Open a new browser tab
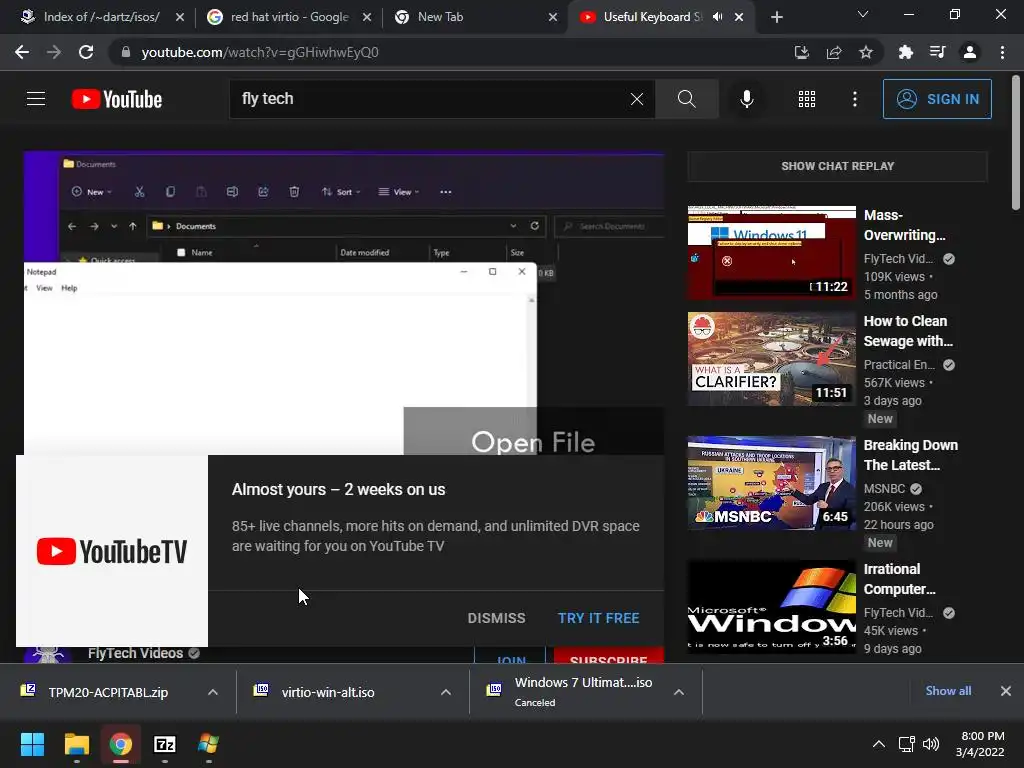This screenshot has width=1024, height=768. pos(776,17)
